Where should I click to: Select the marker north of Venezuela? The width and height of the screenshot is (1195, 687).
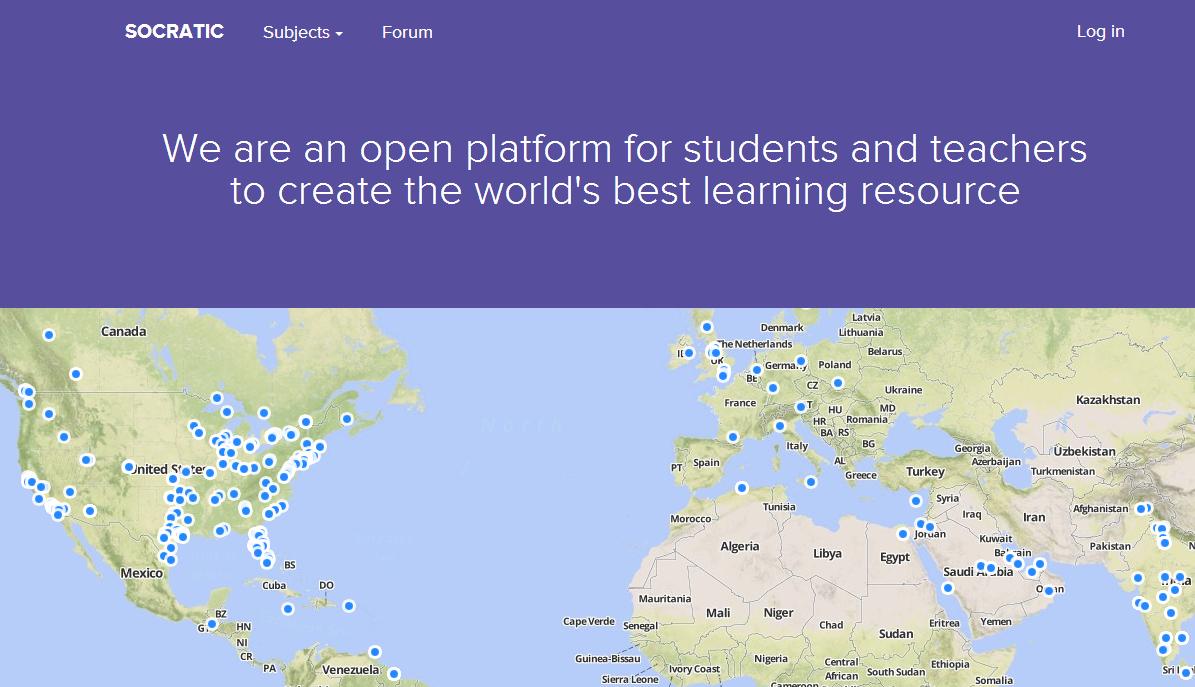[x=375, y=652]
